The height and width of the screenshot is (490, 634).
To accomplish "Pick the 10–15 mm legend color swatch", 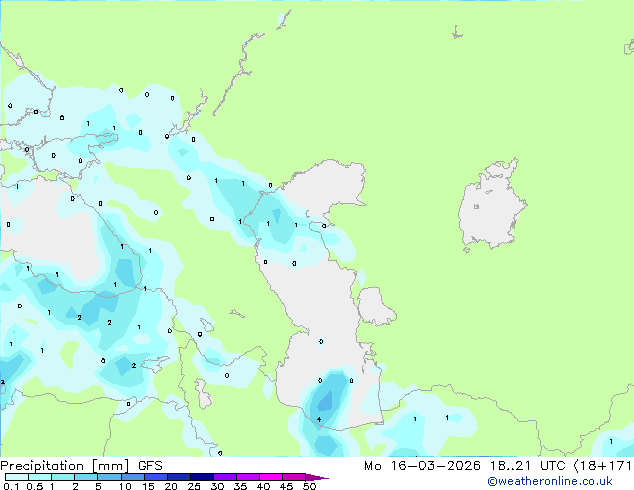I will [133, 477].
